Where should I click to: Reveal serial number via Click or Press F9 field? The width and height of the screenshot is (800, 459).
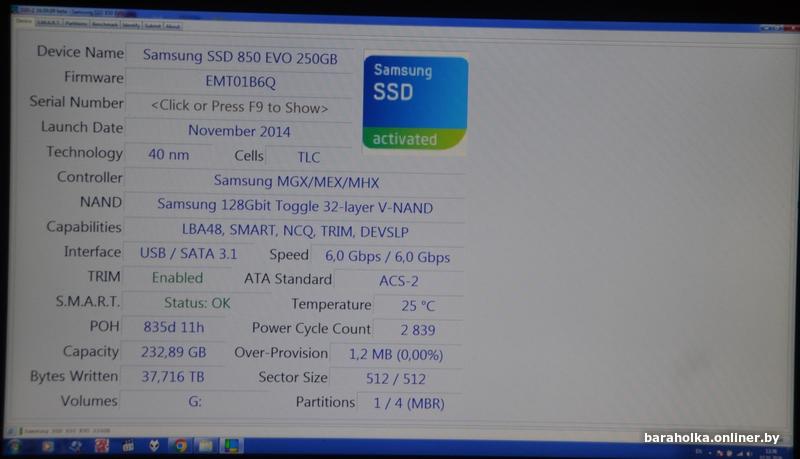coord(239,107)
